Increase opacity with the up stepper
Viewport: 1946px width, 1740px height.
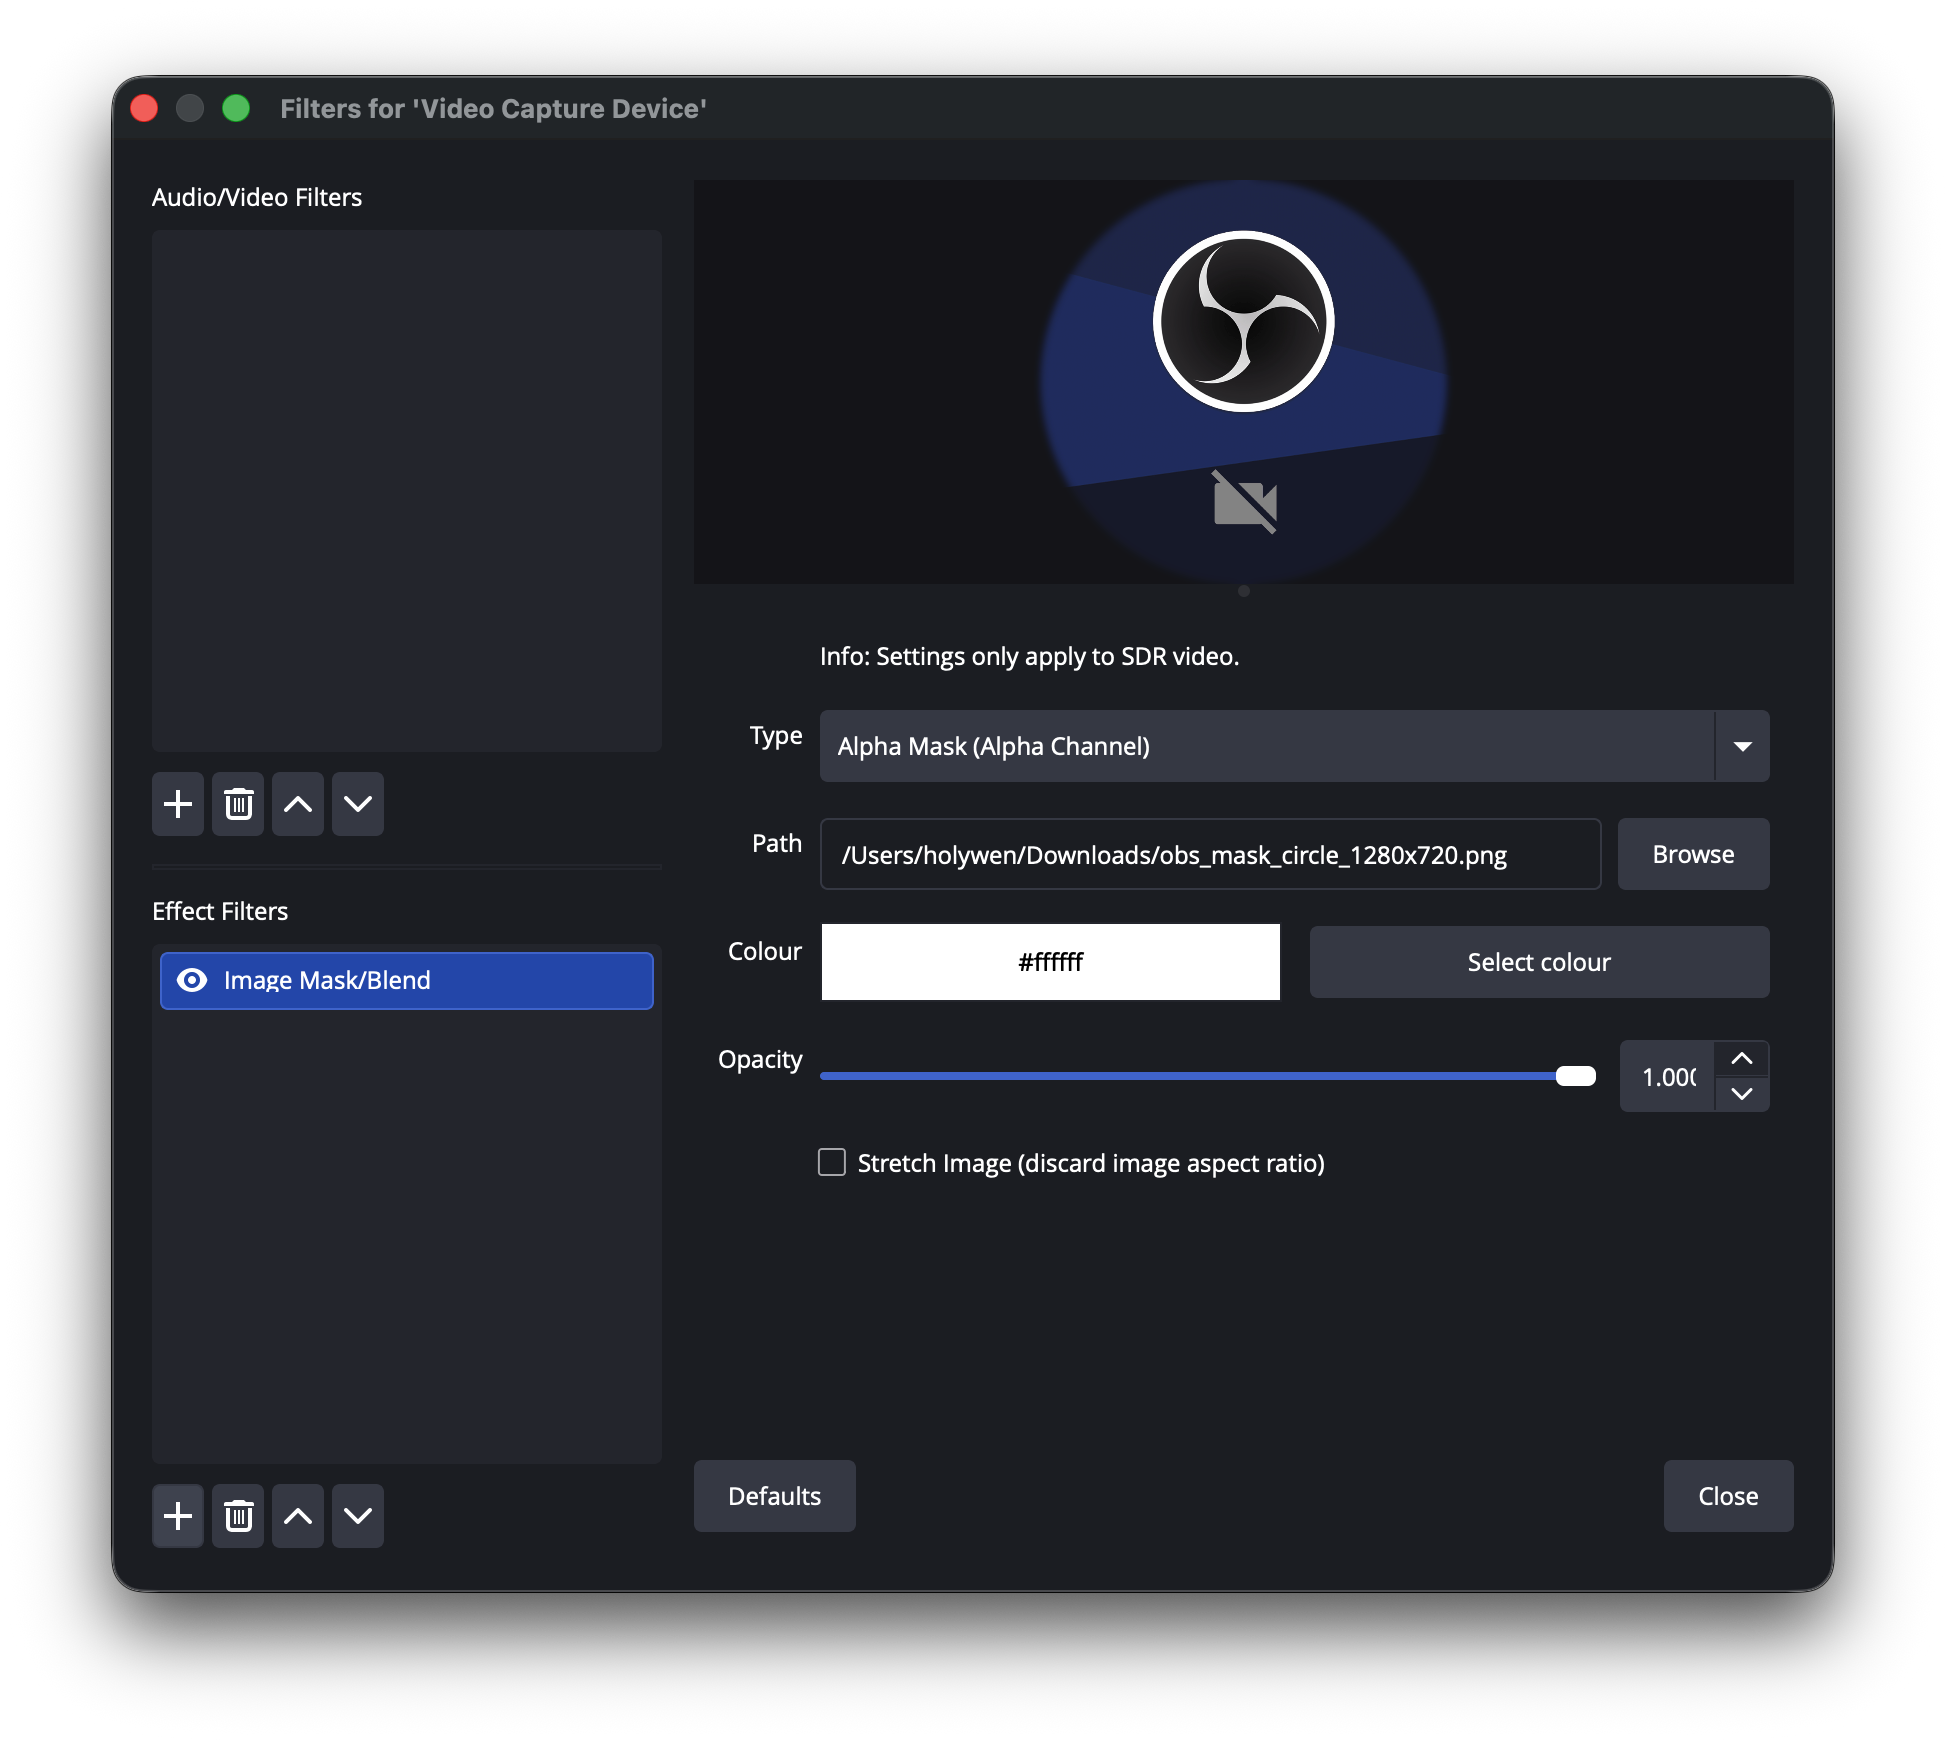[1742, 1059]
